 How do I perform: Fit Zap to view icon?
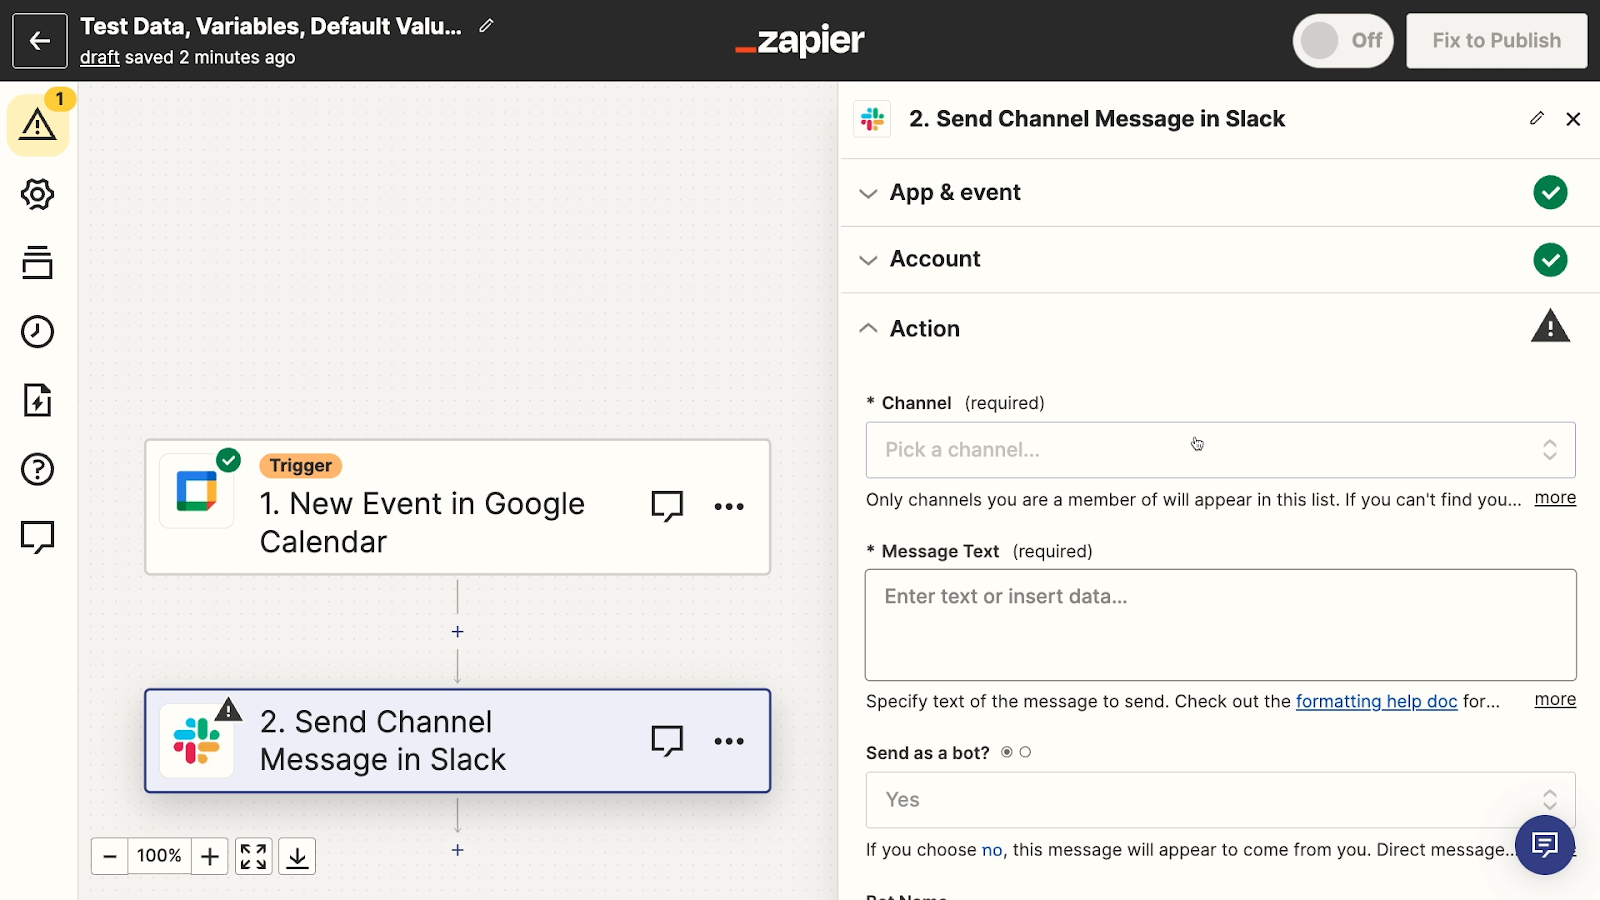(x=254, y=856)
